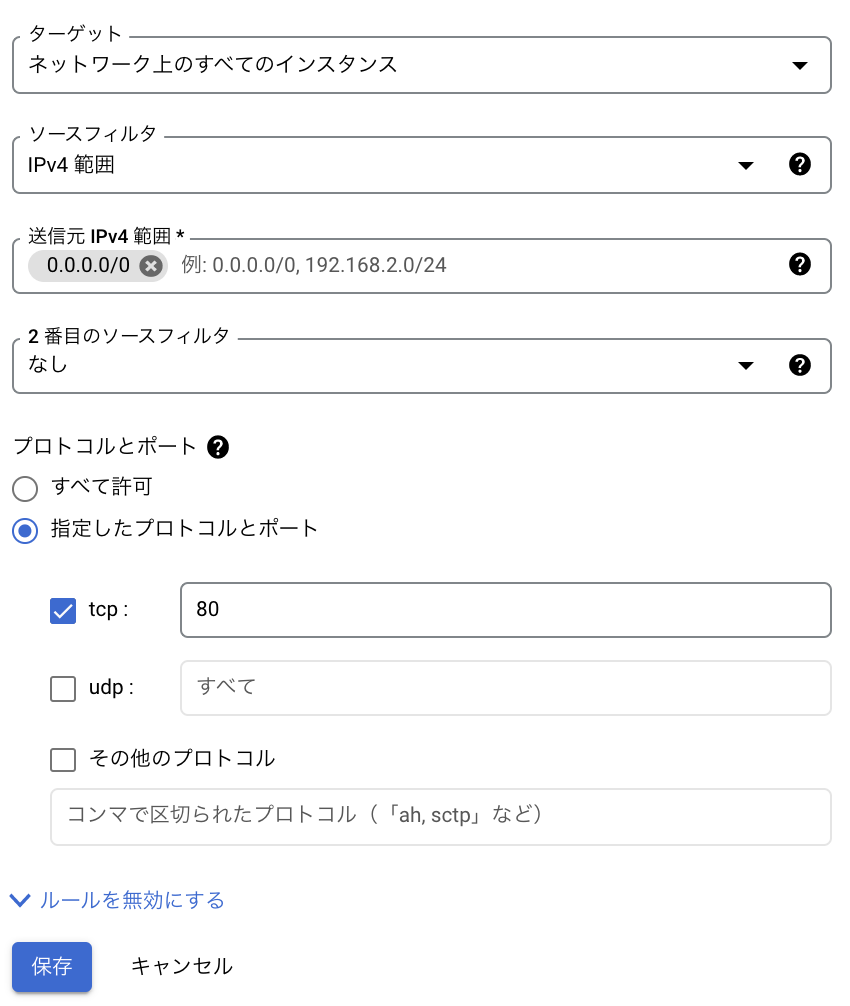Click the comma-separated protocols input field

pyautogui.click(x=440, y=816)
